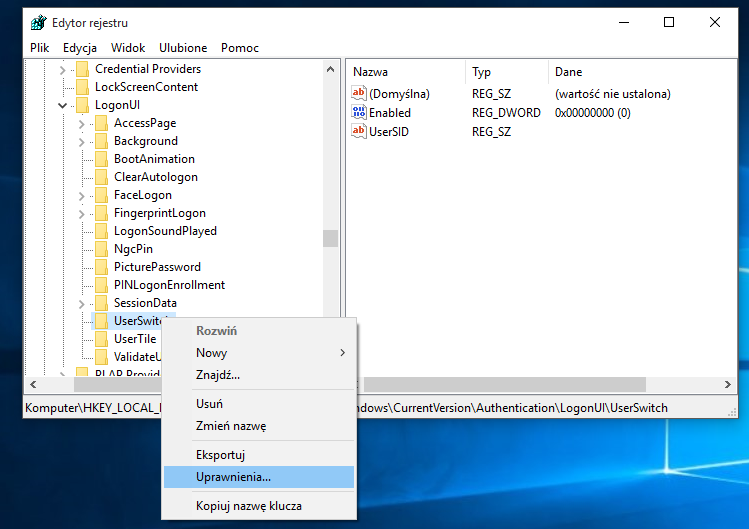Select the UserTile key label
This screenshot has height=529, width=749.
(x=135, y=339)
